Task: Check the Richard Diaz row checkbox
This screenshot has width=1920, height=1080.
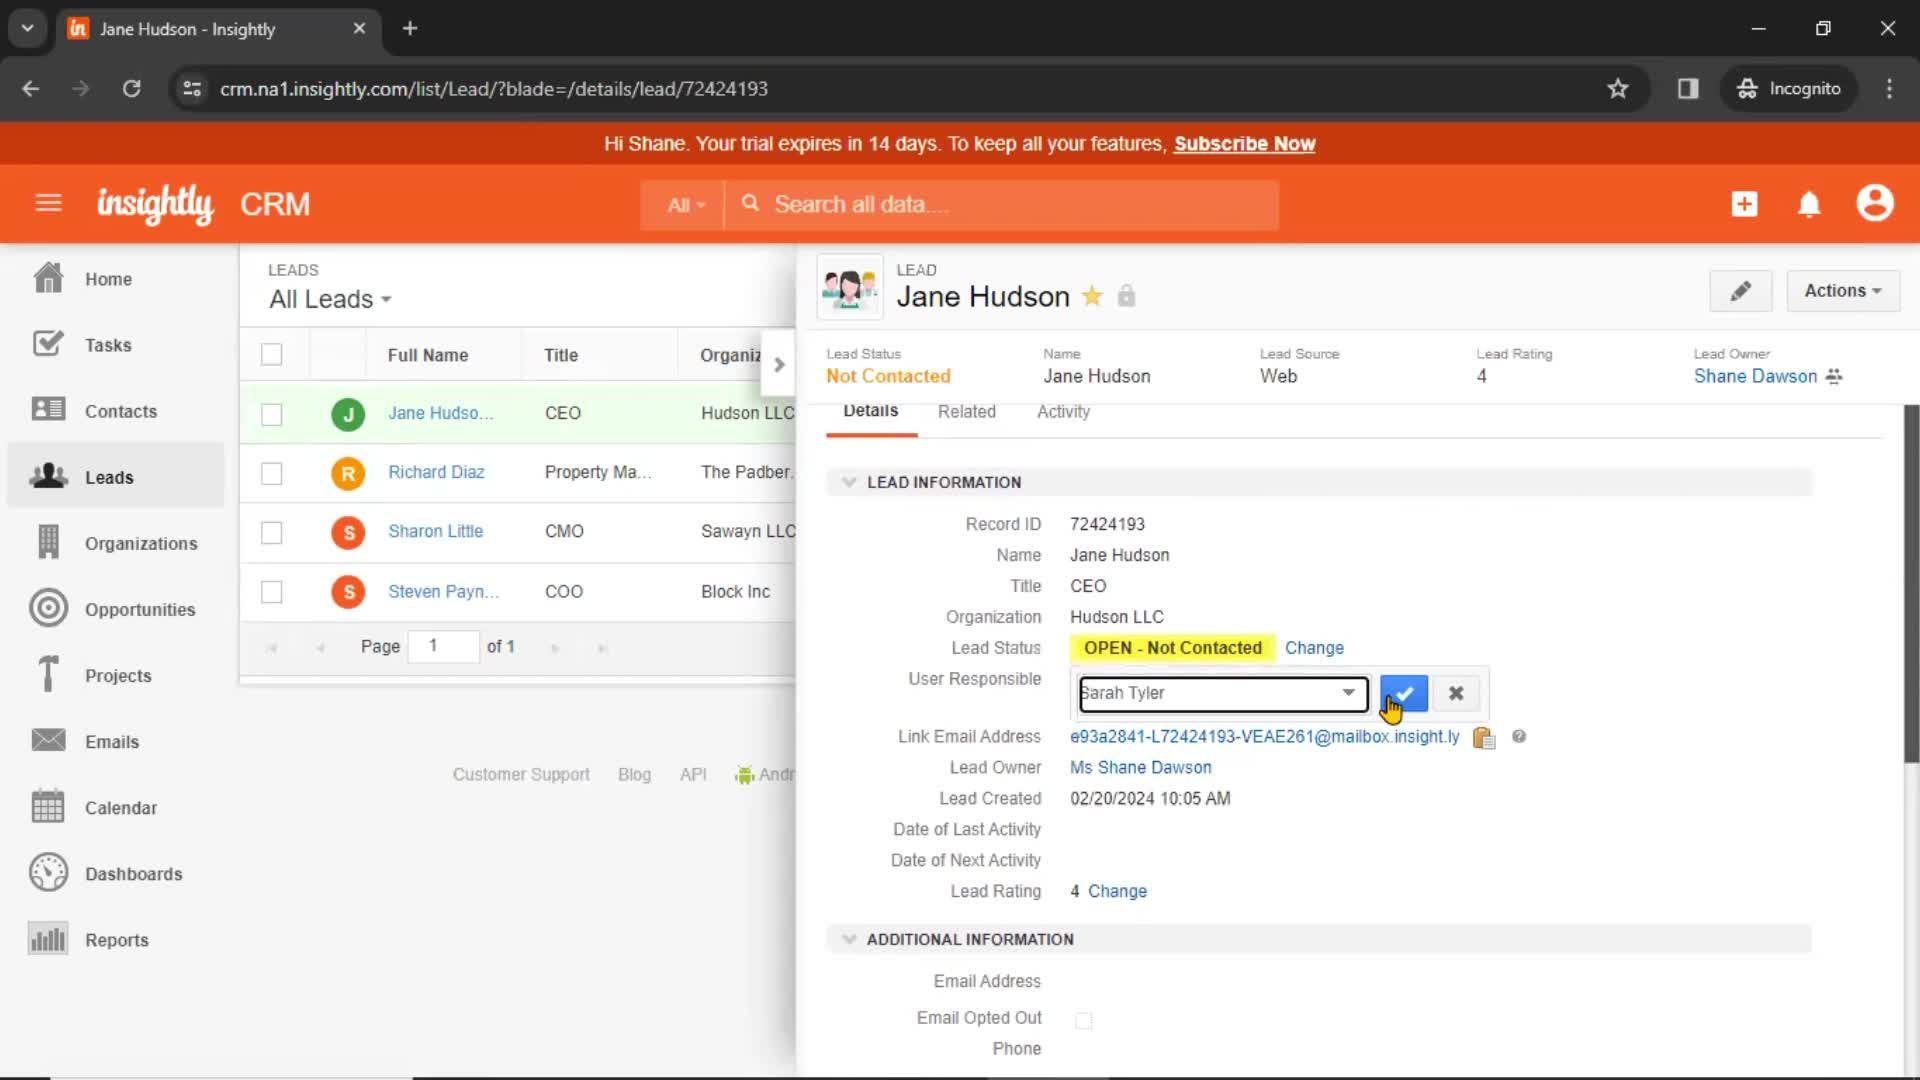Action: click(x=272, y=473)
